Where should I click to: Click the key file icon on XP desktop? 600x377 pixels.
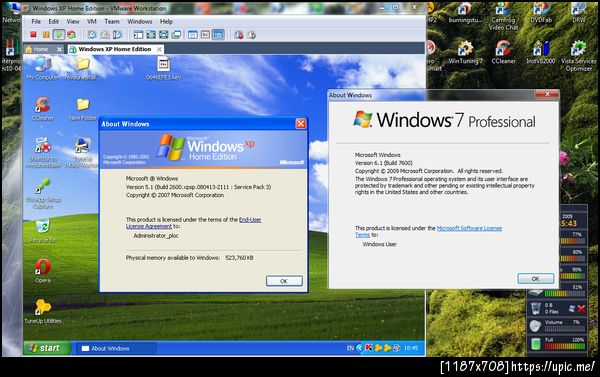163,68
